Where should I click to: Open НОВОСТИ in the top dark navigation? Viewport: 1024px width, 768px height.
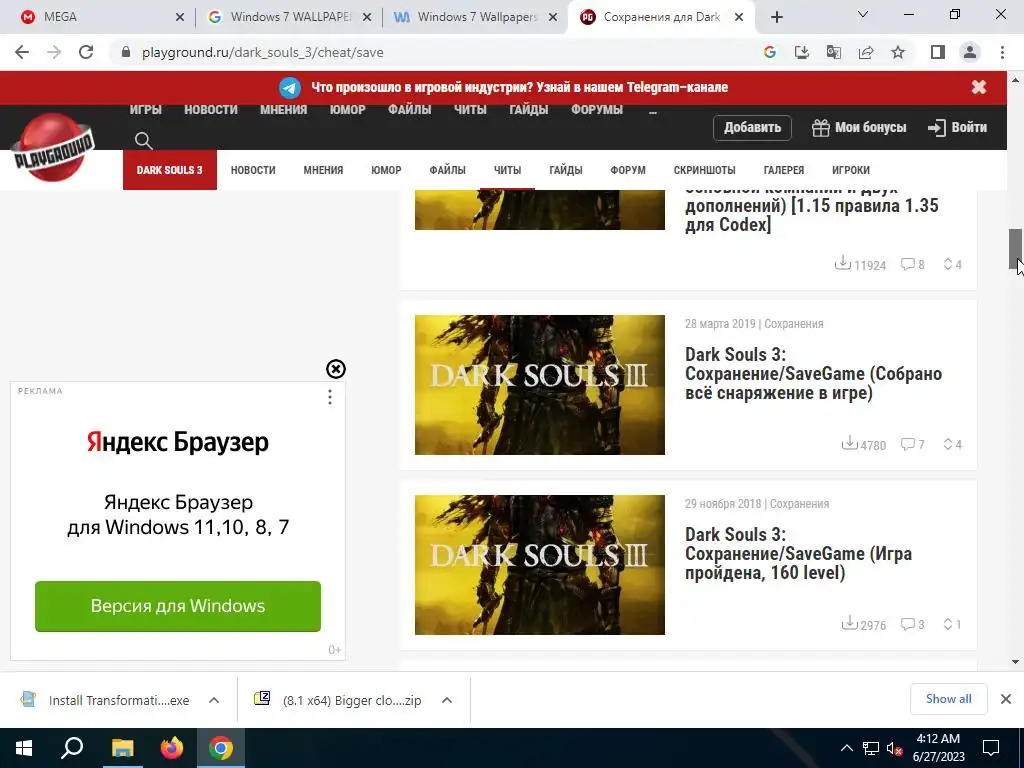click(x=211, y=110)
